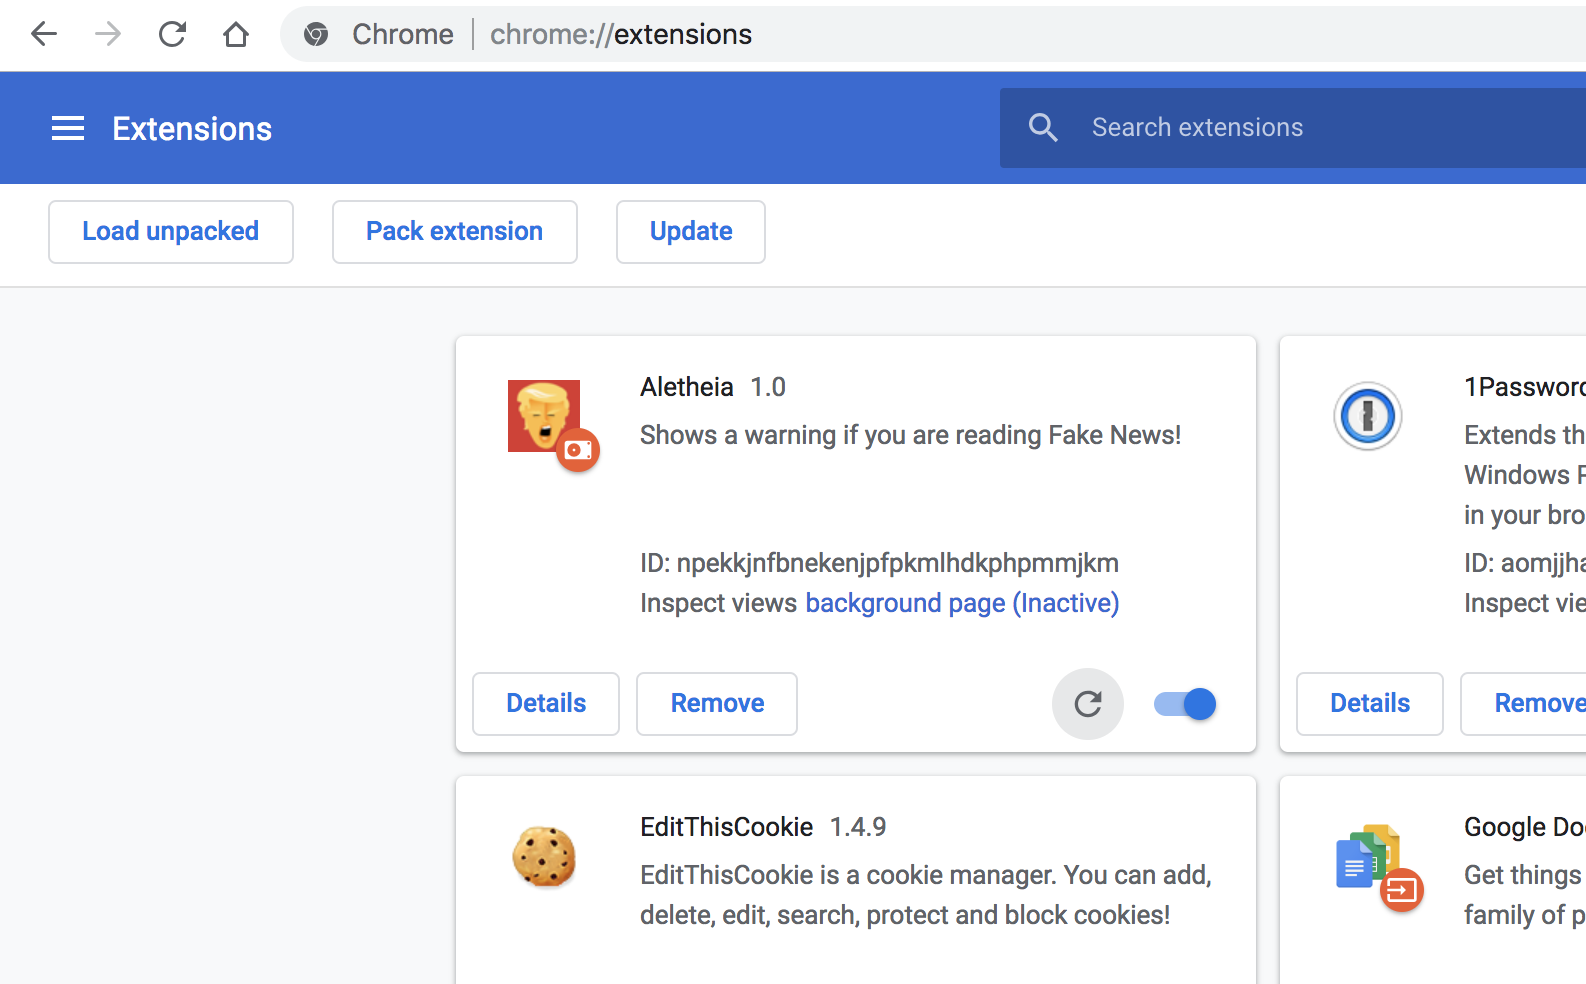Viewport: 1586px width, 984px height.
Task: Click the Aletheia ID text
Action: point(879,563)
